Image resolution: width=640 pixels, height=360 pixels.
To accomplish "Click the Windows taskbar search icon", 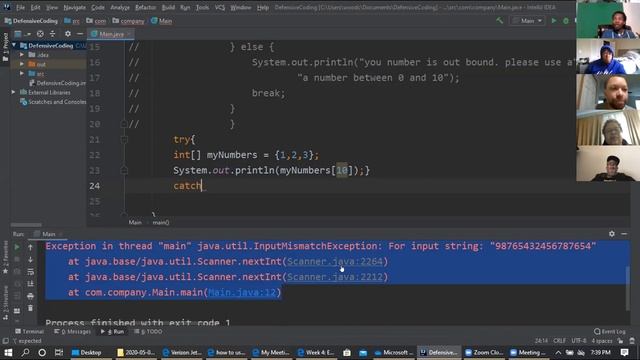I will pos(25,352).
